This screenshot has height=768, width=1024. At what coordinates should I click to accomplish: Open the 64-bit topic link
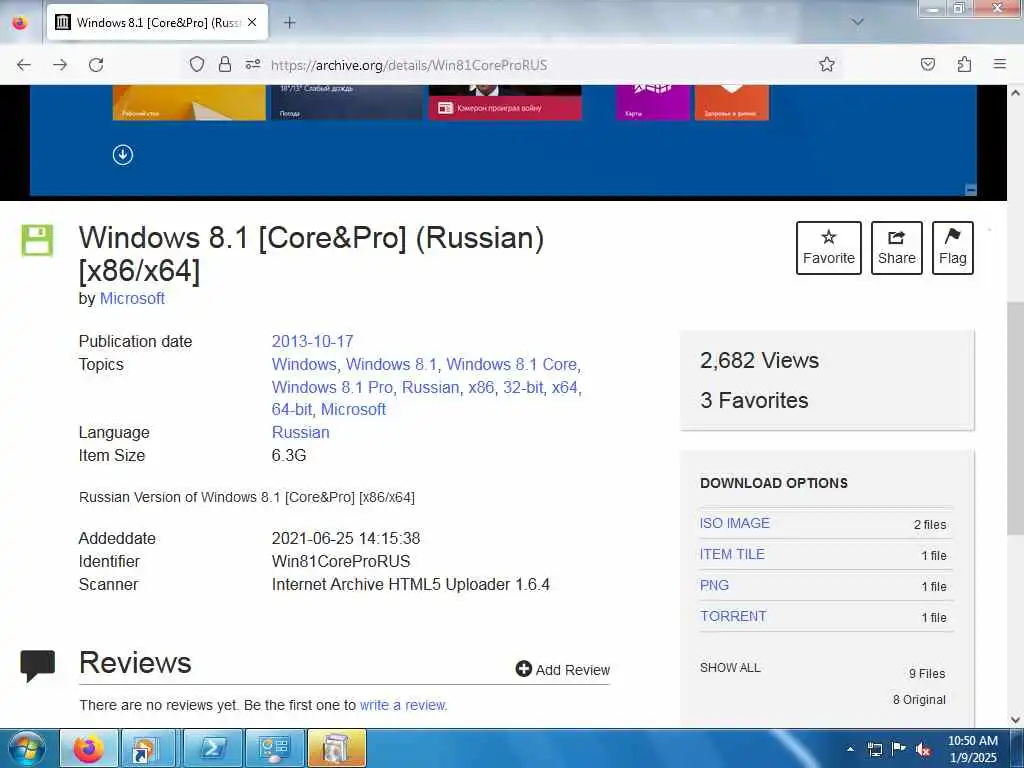(292, 409)
